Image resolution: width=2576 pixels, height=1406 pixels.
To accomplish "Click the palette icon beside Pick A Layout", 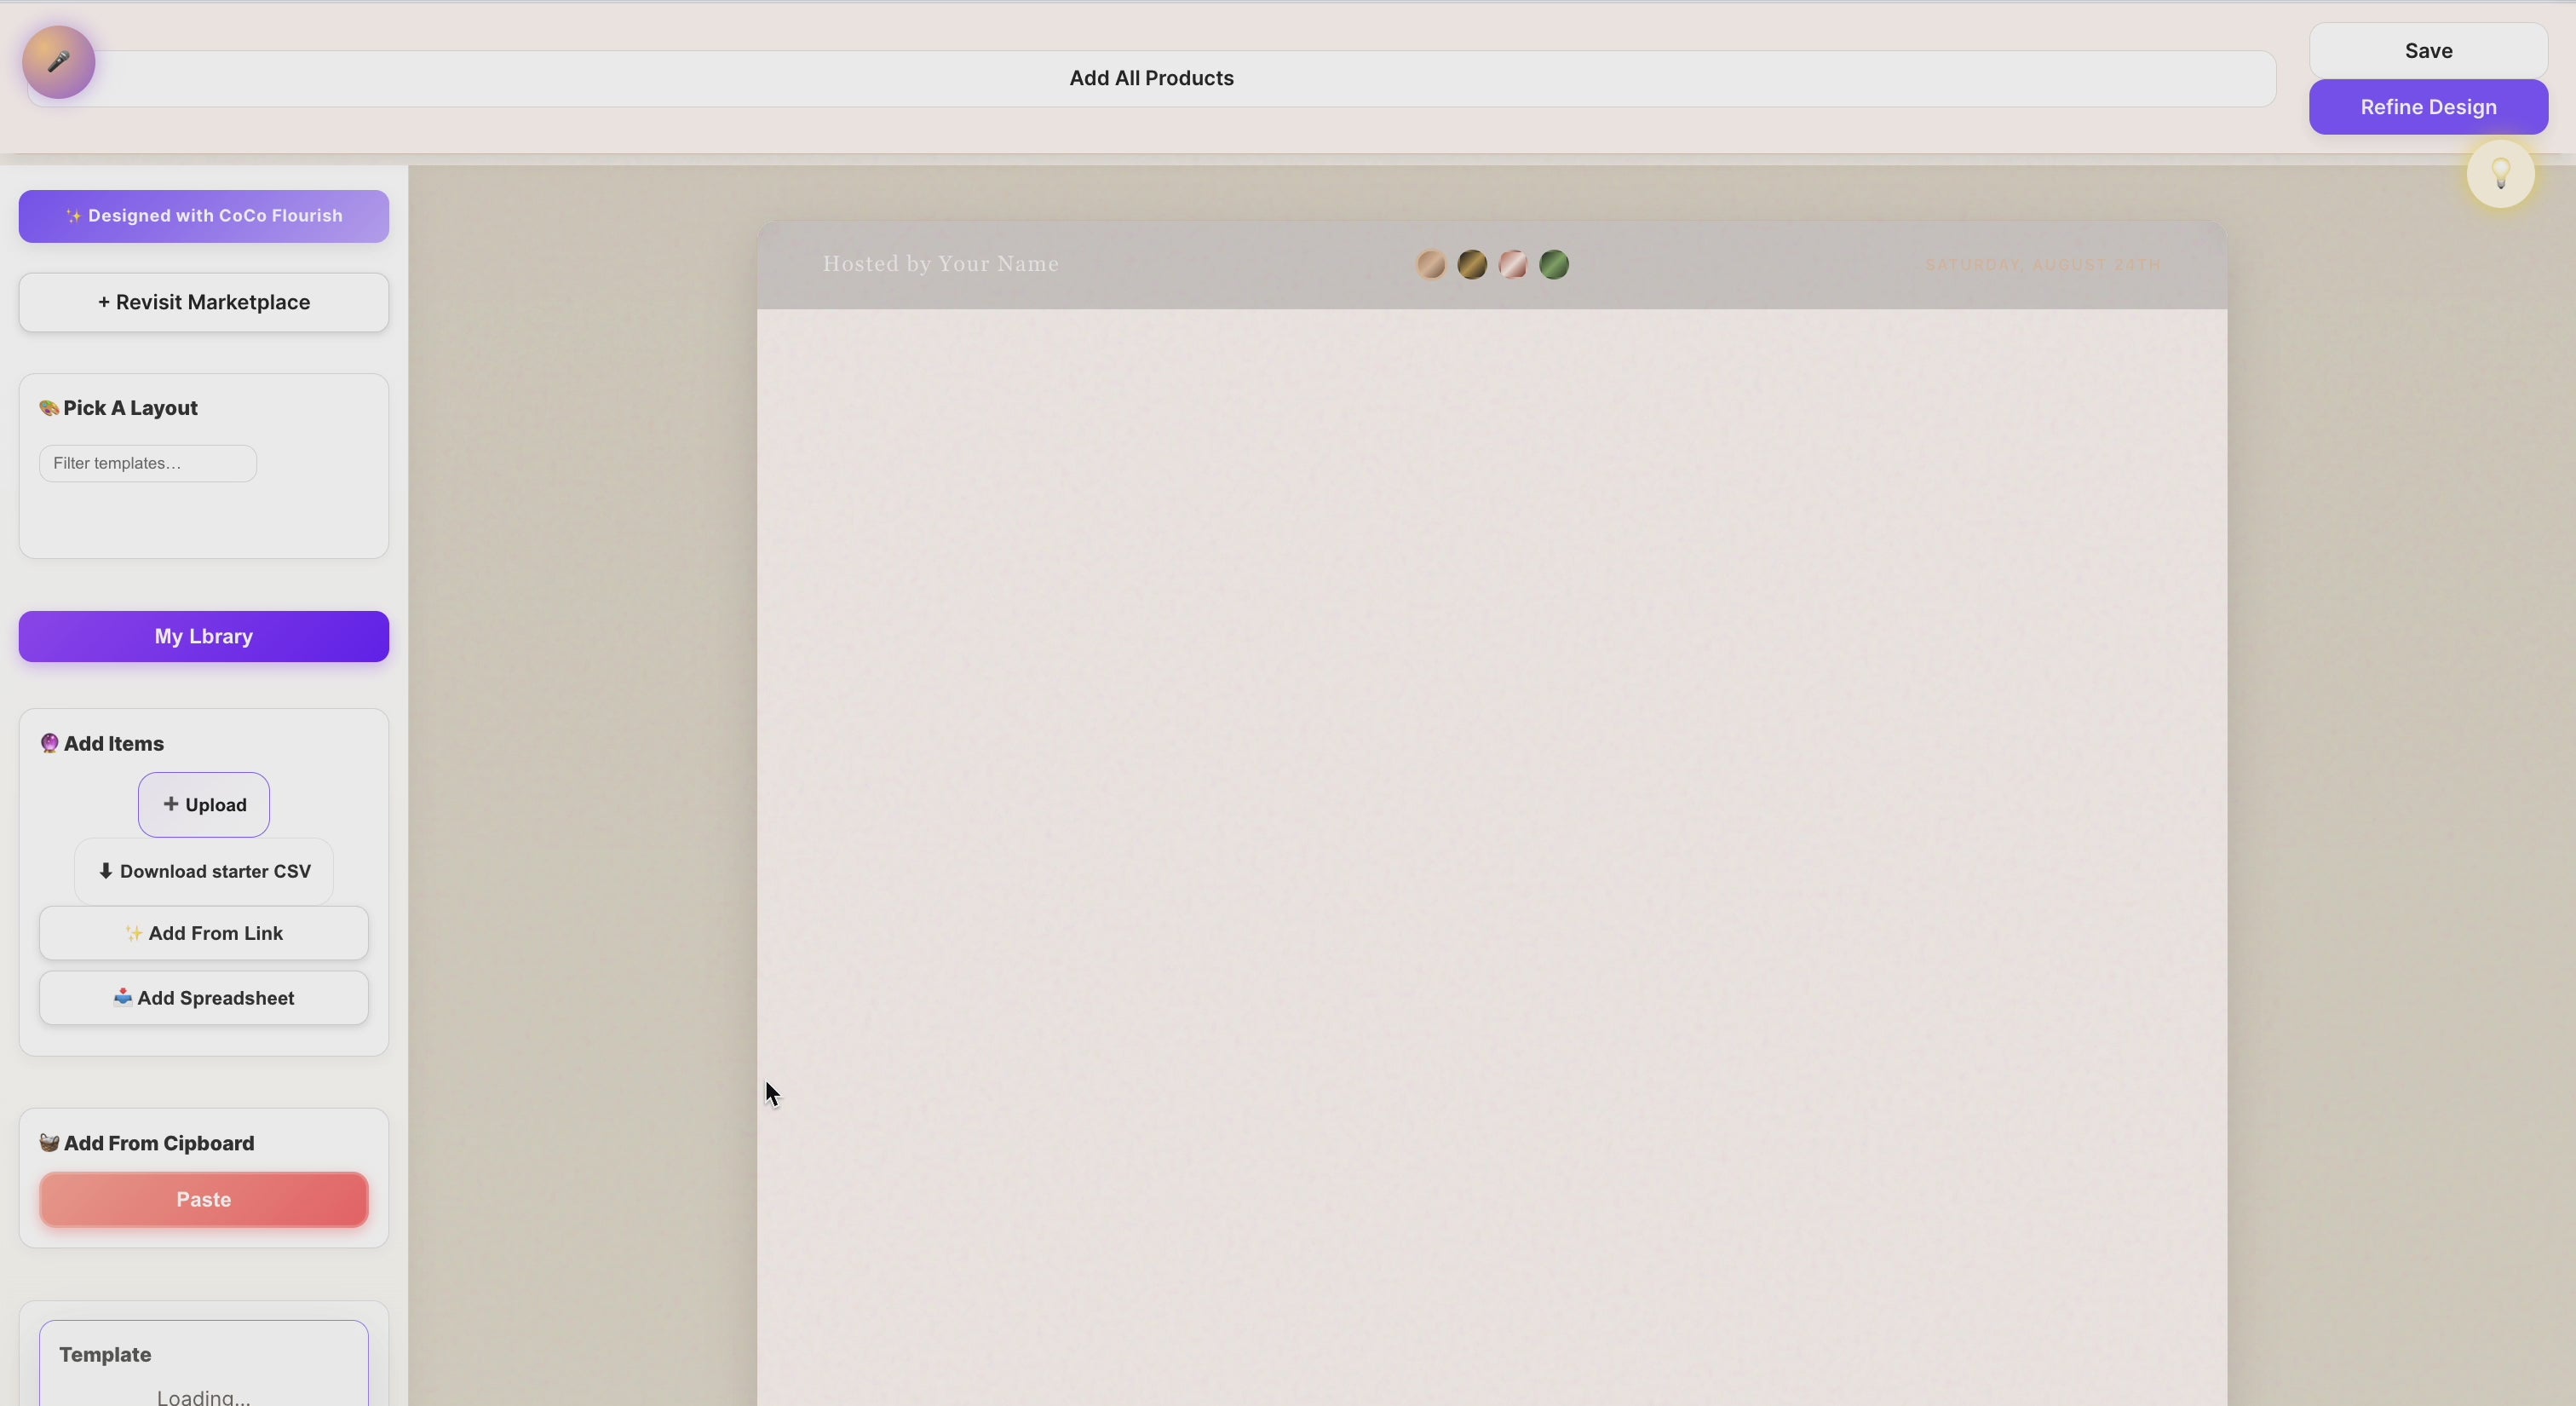I will point(48,407).
